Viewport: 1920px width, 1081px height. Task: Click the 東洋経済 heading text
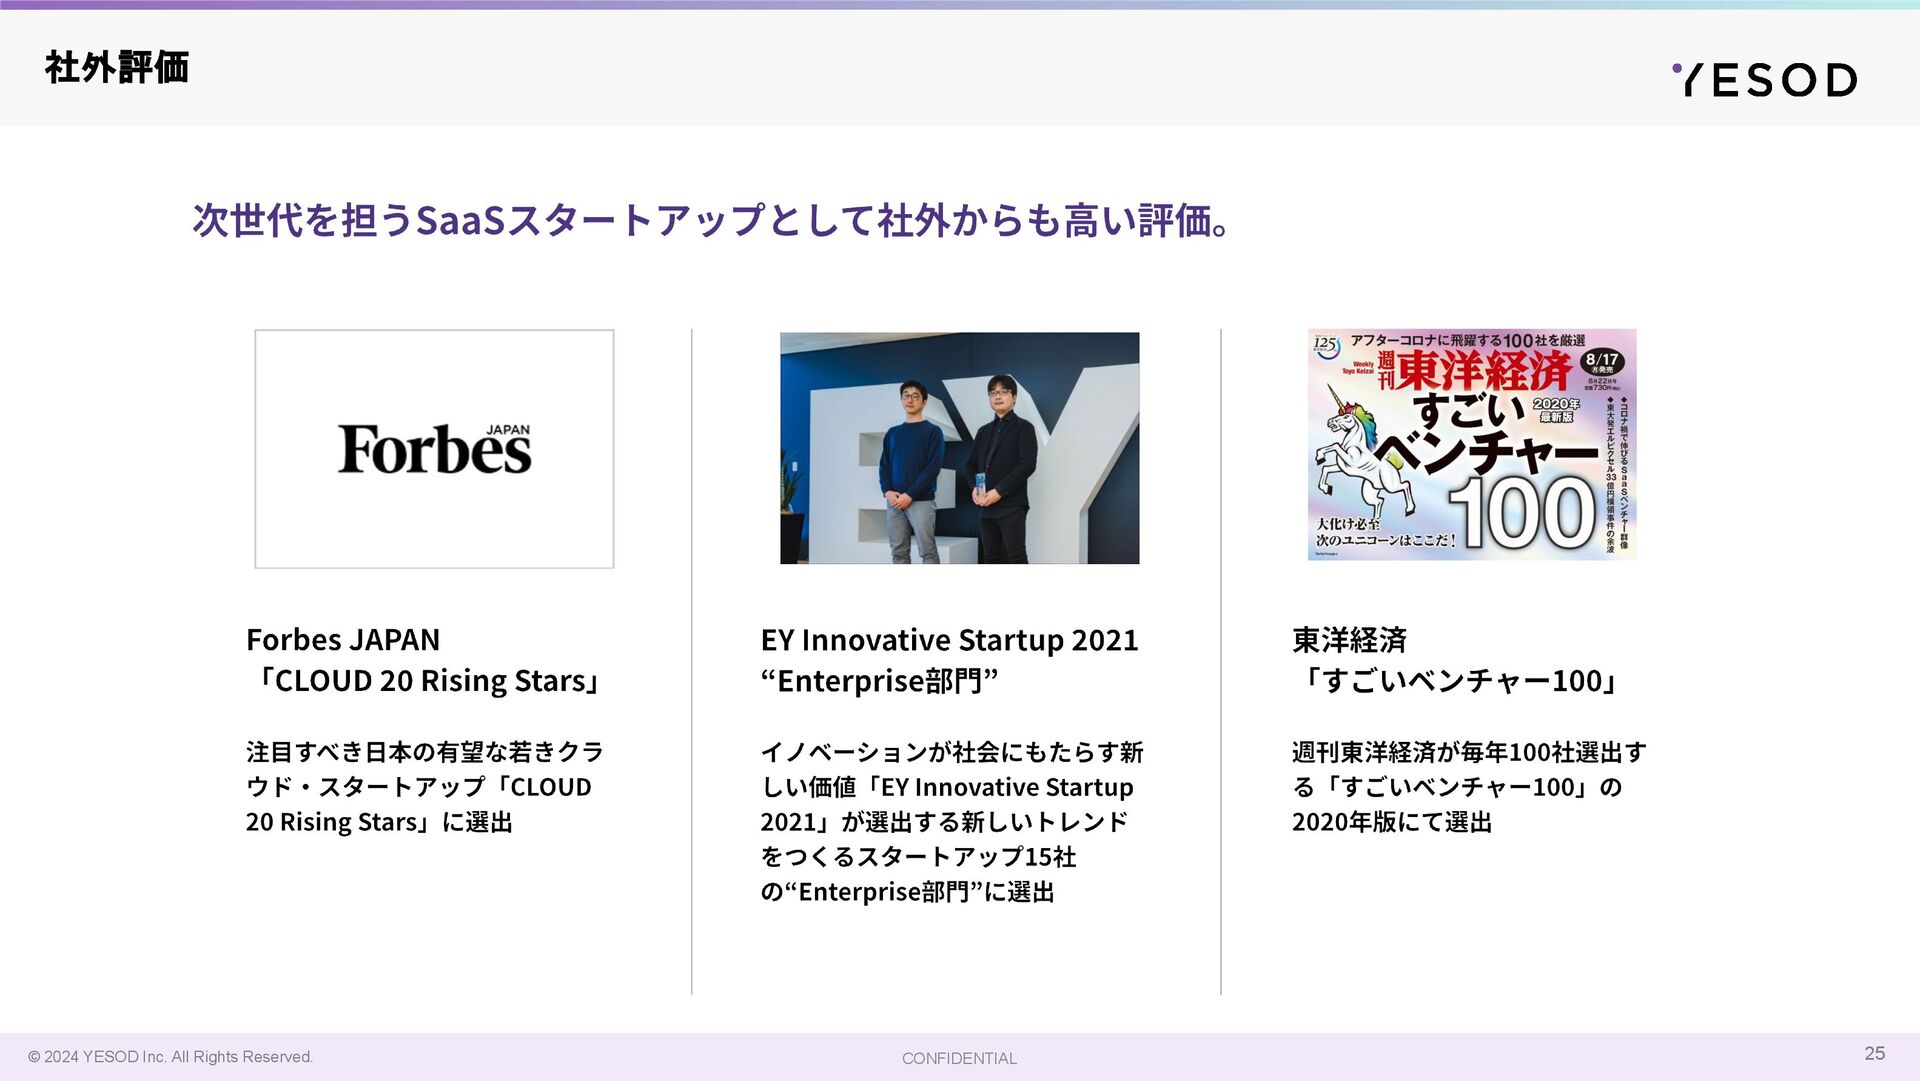point(1349,639)
